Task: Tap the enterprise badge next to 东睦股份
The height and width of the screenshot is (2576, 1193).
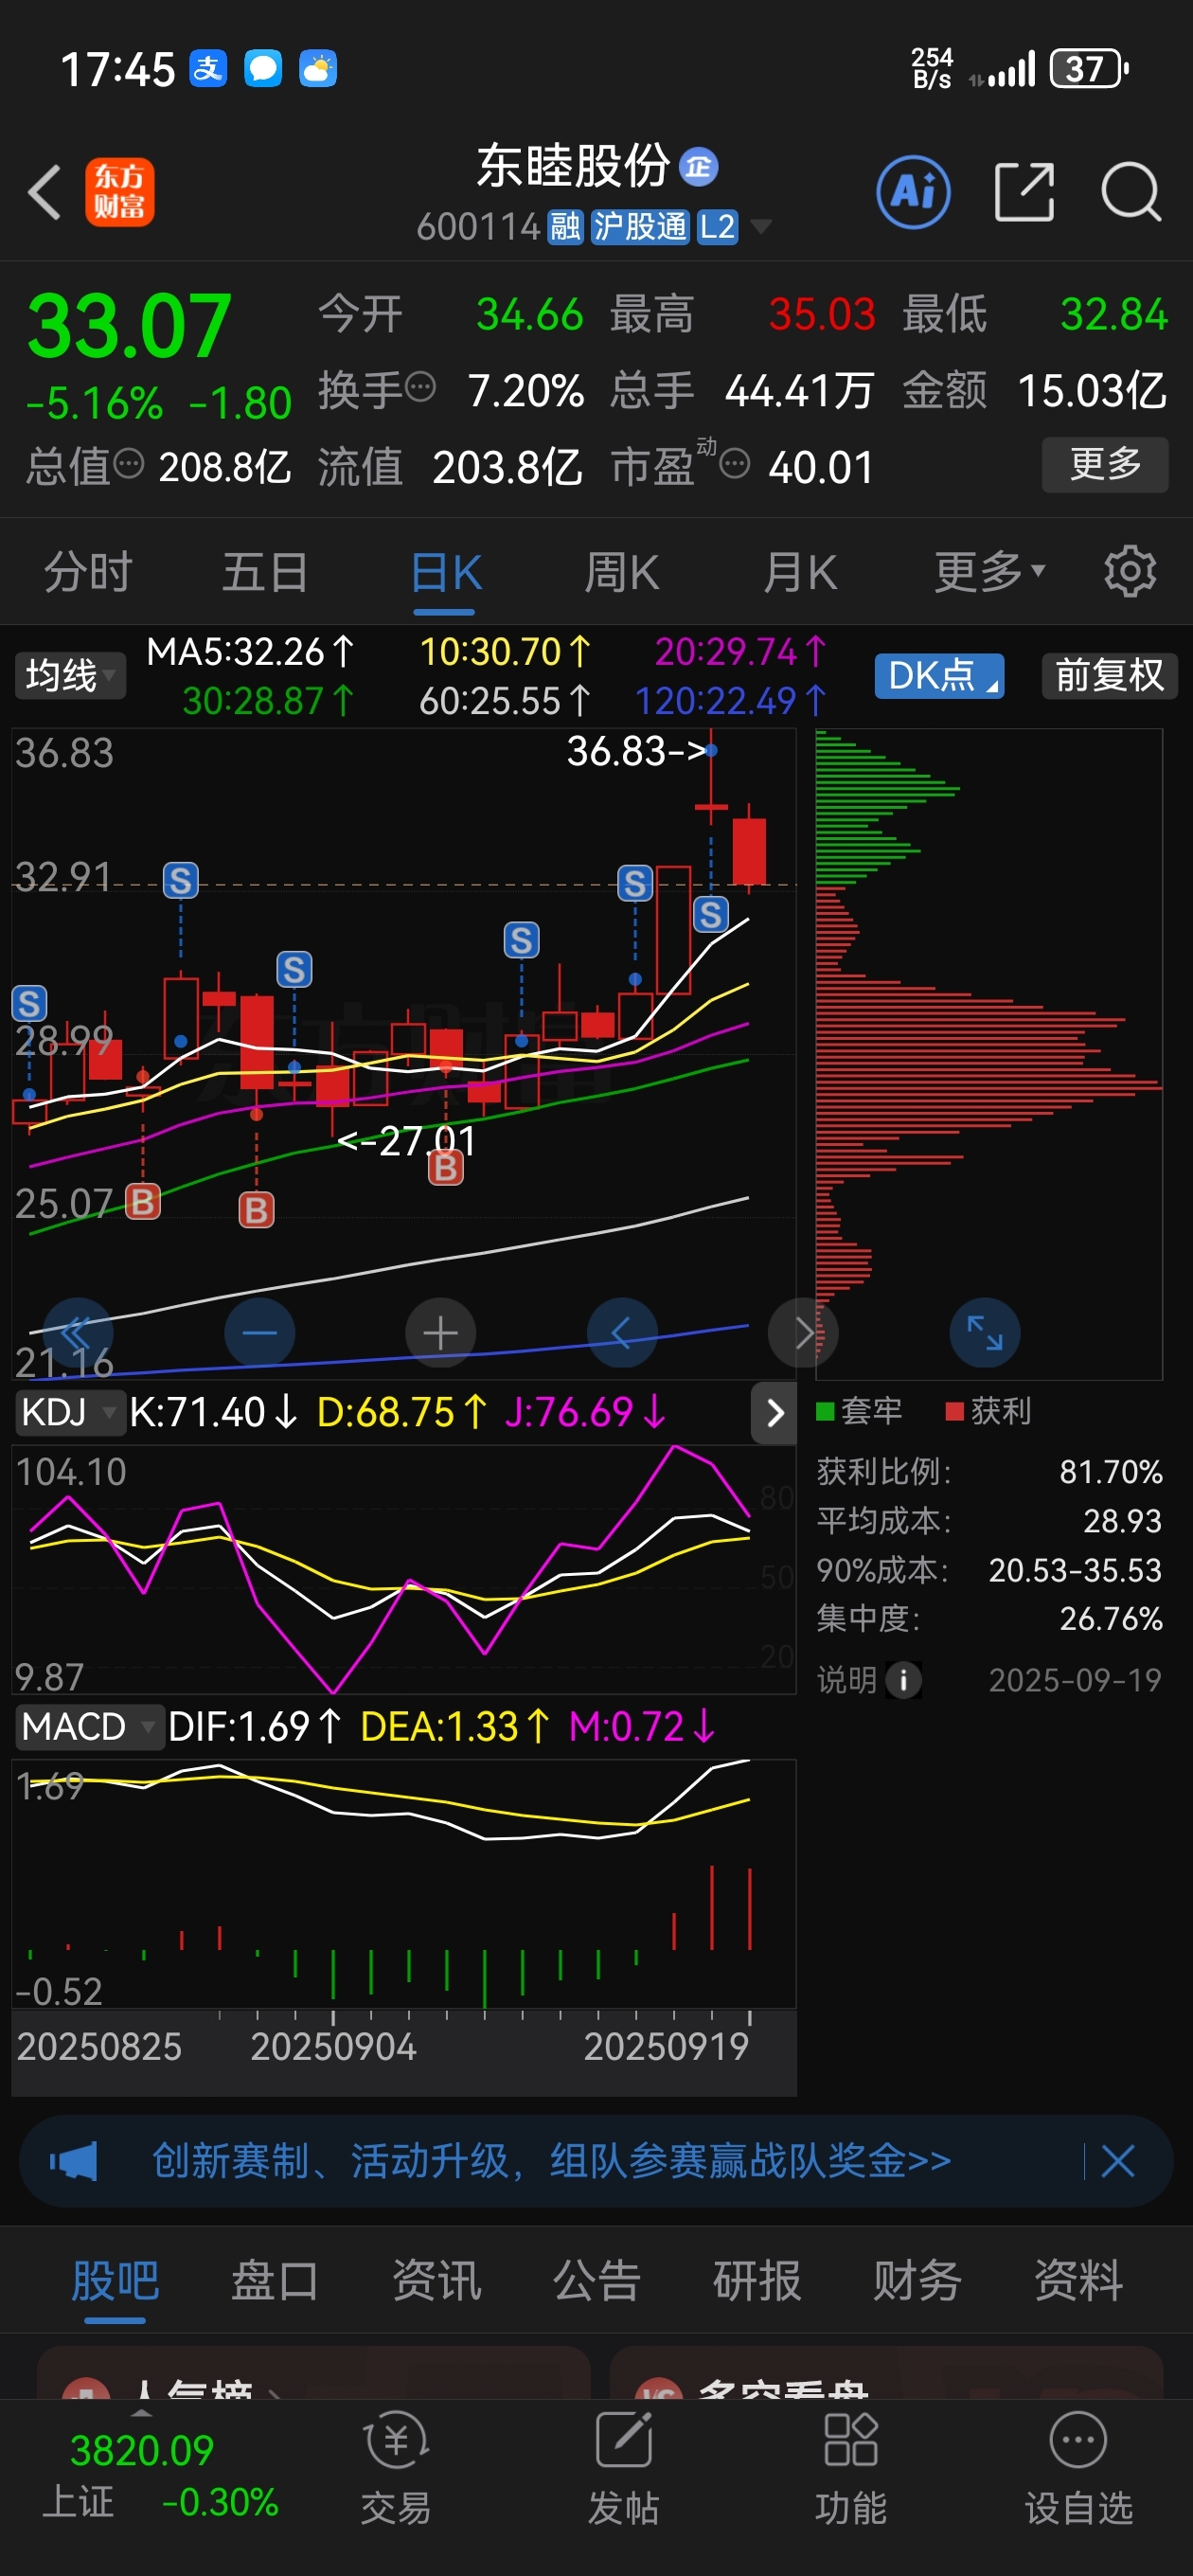Action: (698, 166)
